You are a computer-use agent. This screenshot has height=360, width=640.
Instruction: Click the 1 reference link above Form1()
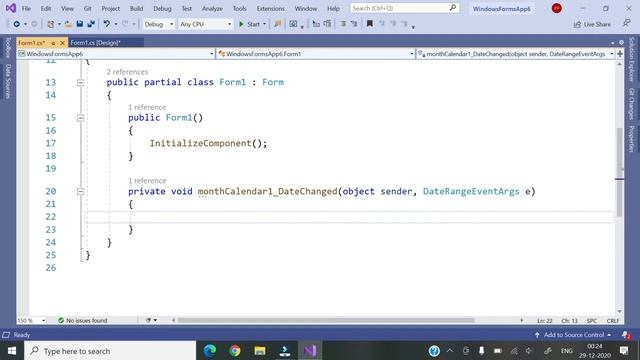pos(147,107)
